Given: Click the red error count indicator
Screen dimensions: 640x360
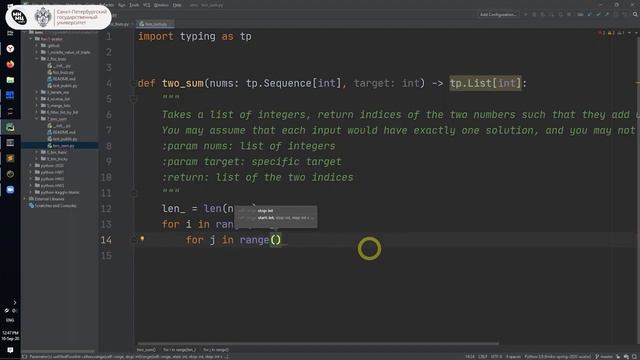Looking at the screenshot, I should tap(601, 33).
